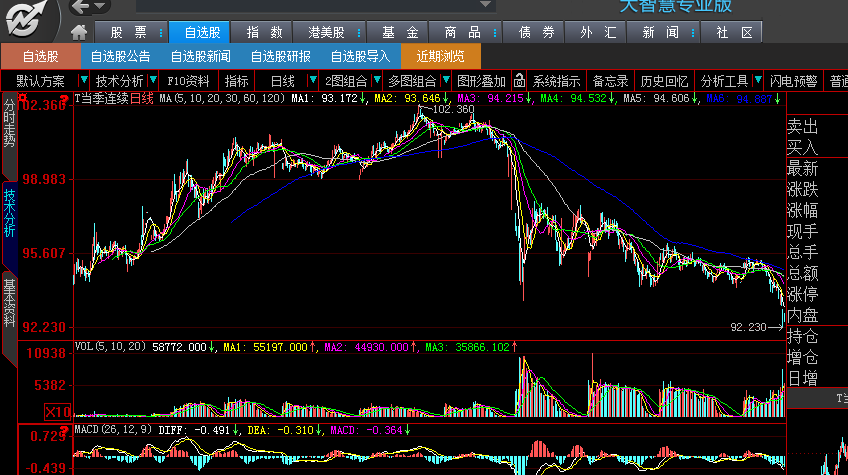Switch to the 新闻 tab
Image resolution: width=848 pixels, height=475 pixels.
tap(660, 32)
